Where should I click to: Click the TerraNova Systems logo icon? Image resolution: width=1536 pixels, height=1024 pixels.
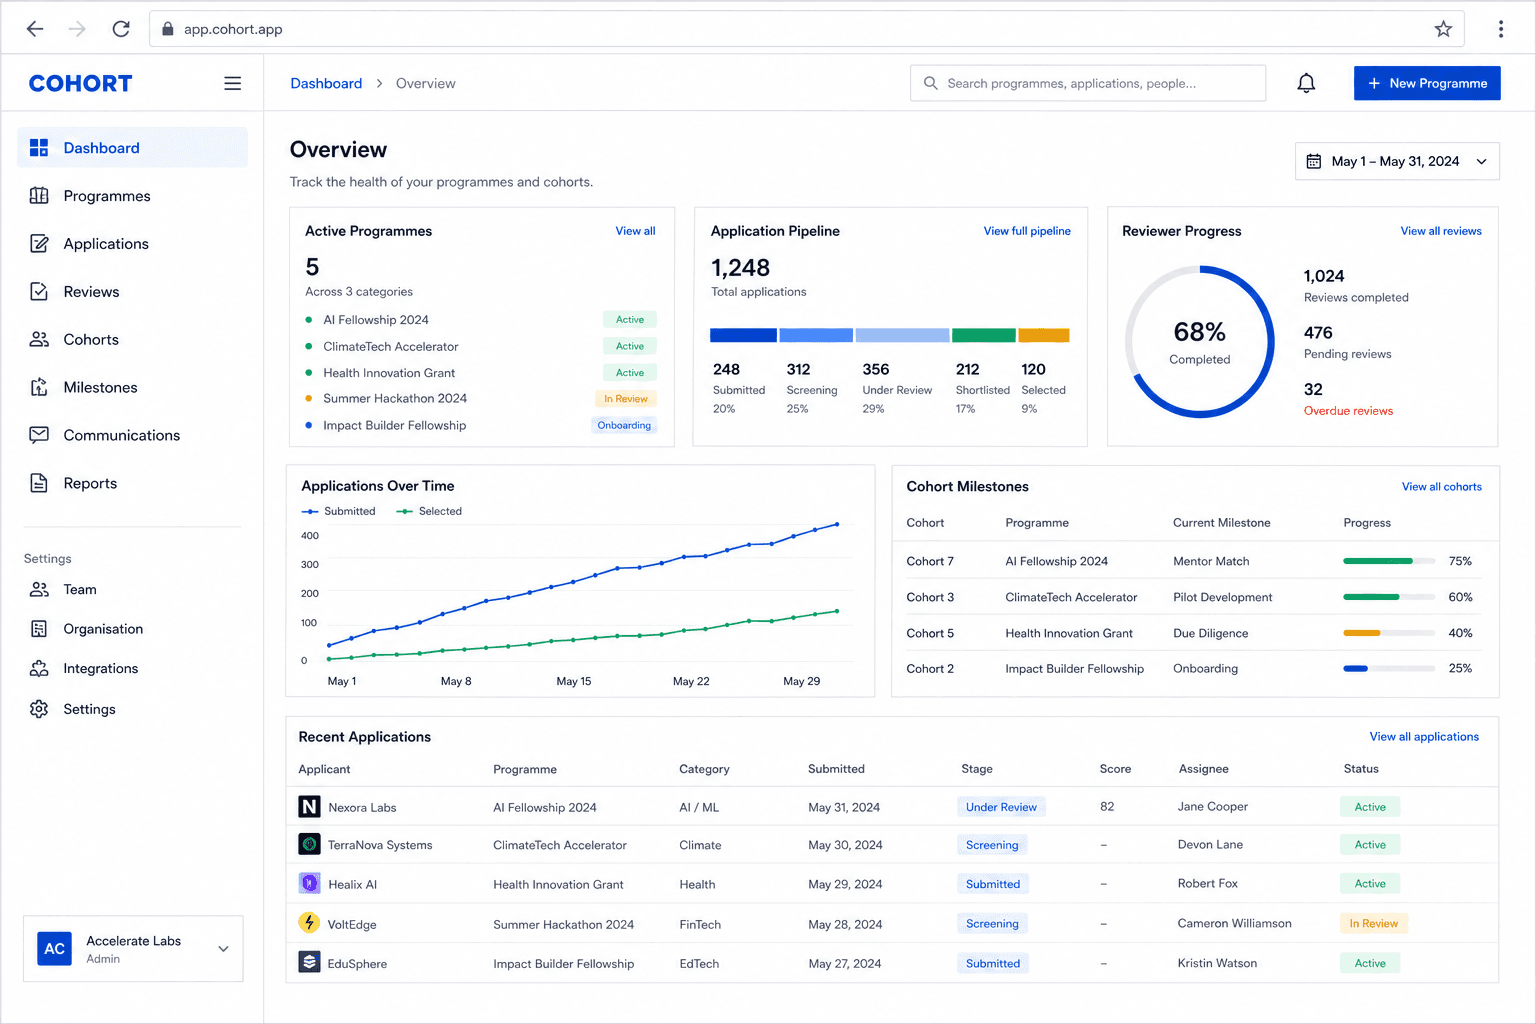click(309, 845)
